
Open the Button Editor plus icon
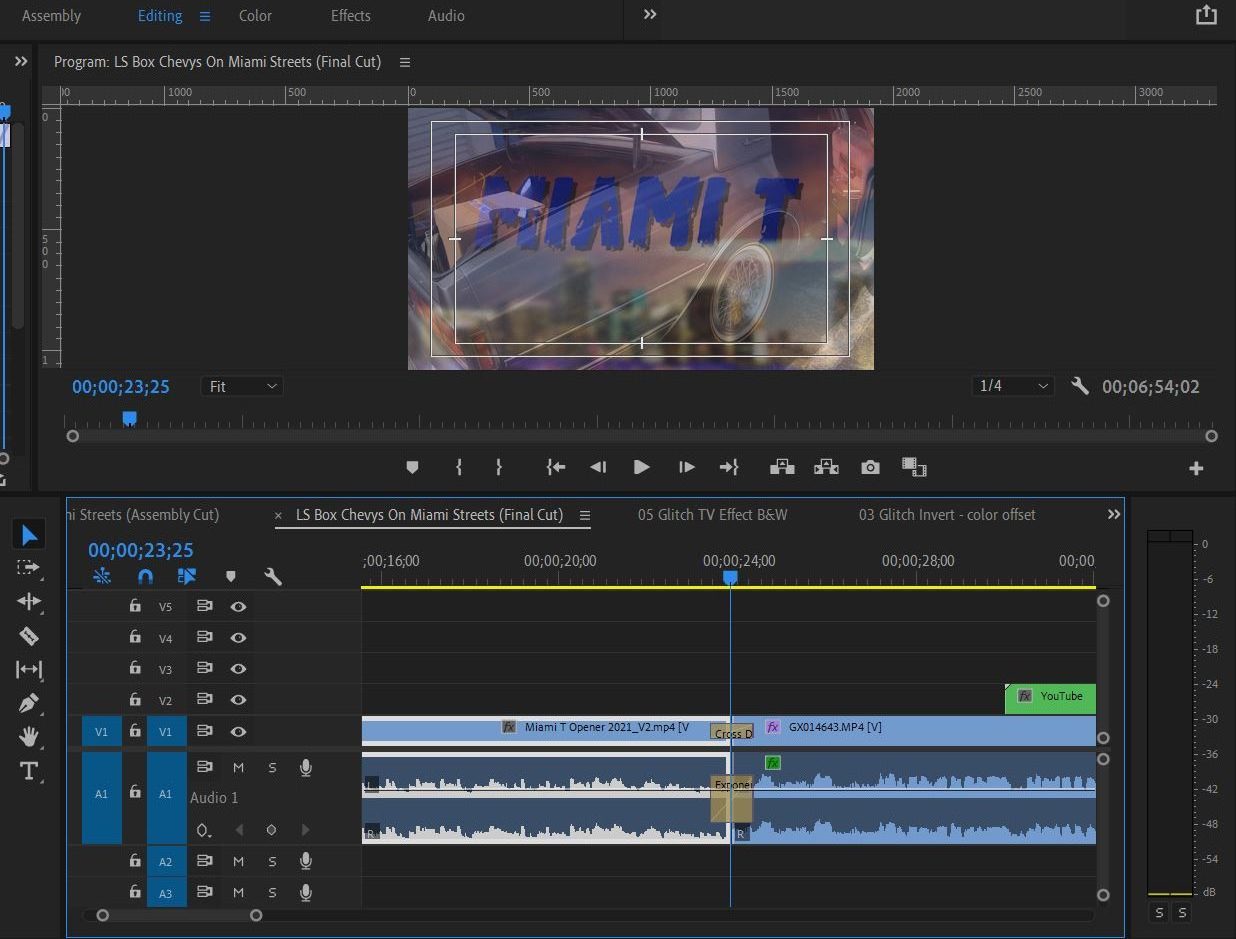pos(1196,468)
